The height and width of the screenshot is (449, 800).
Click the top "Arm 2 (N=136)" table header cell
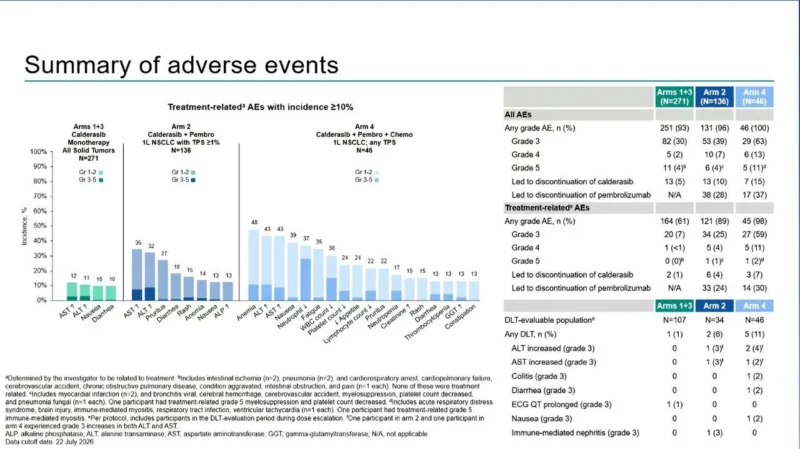pyautogui.click(x=714, y=97)
